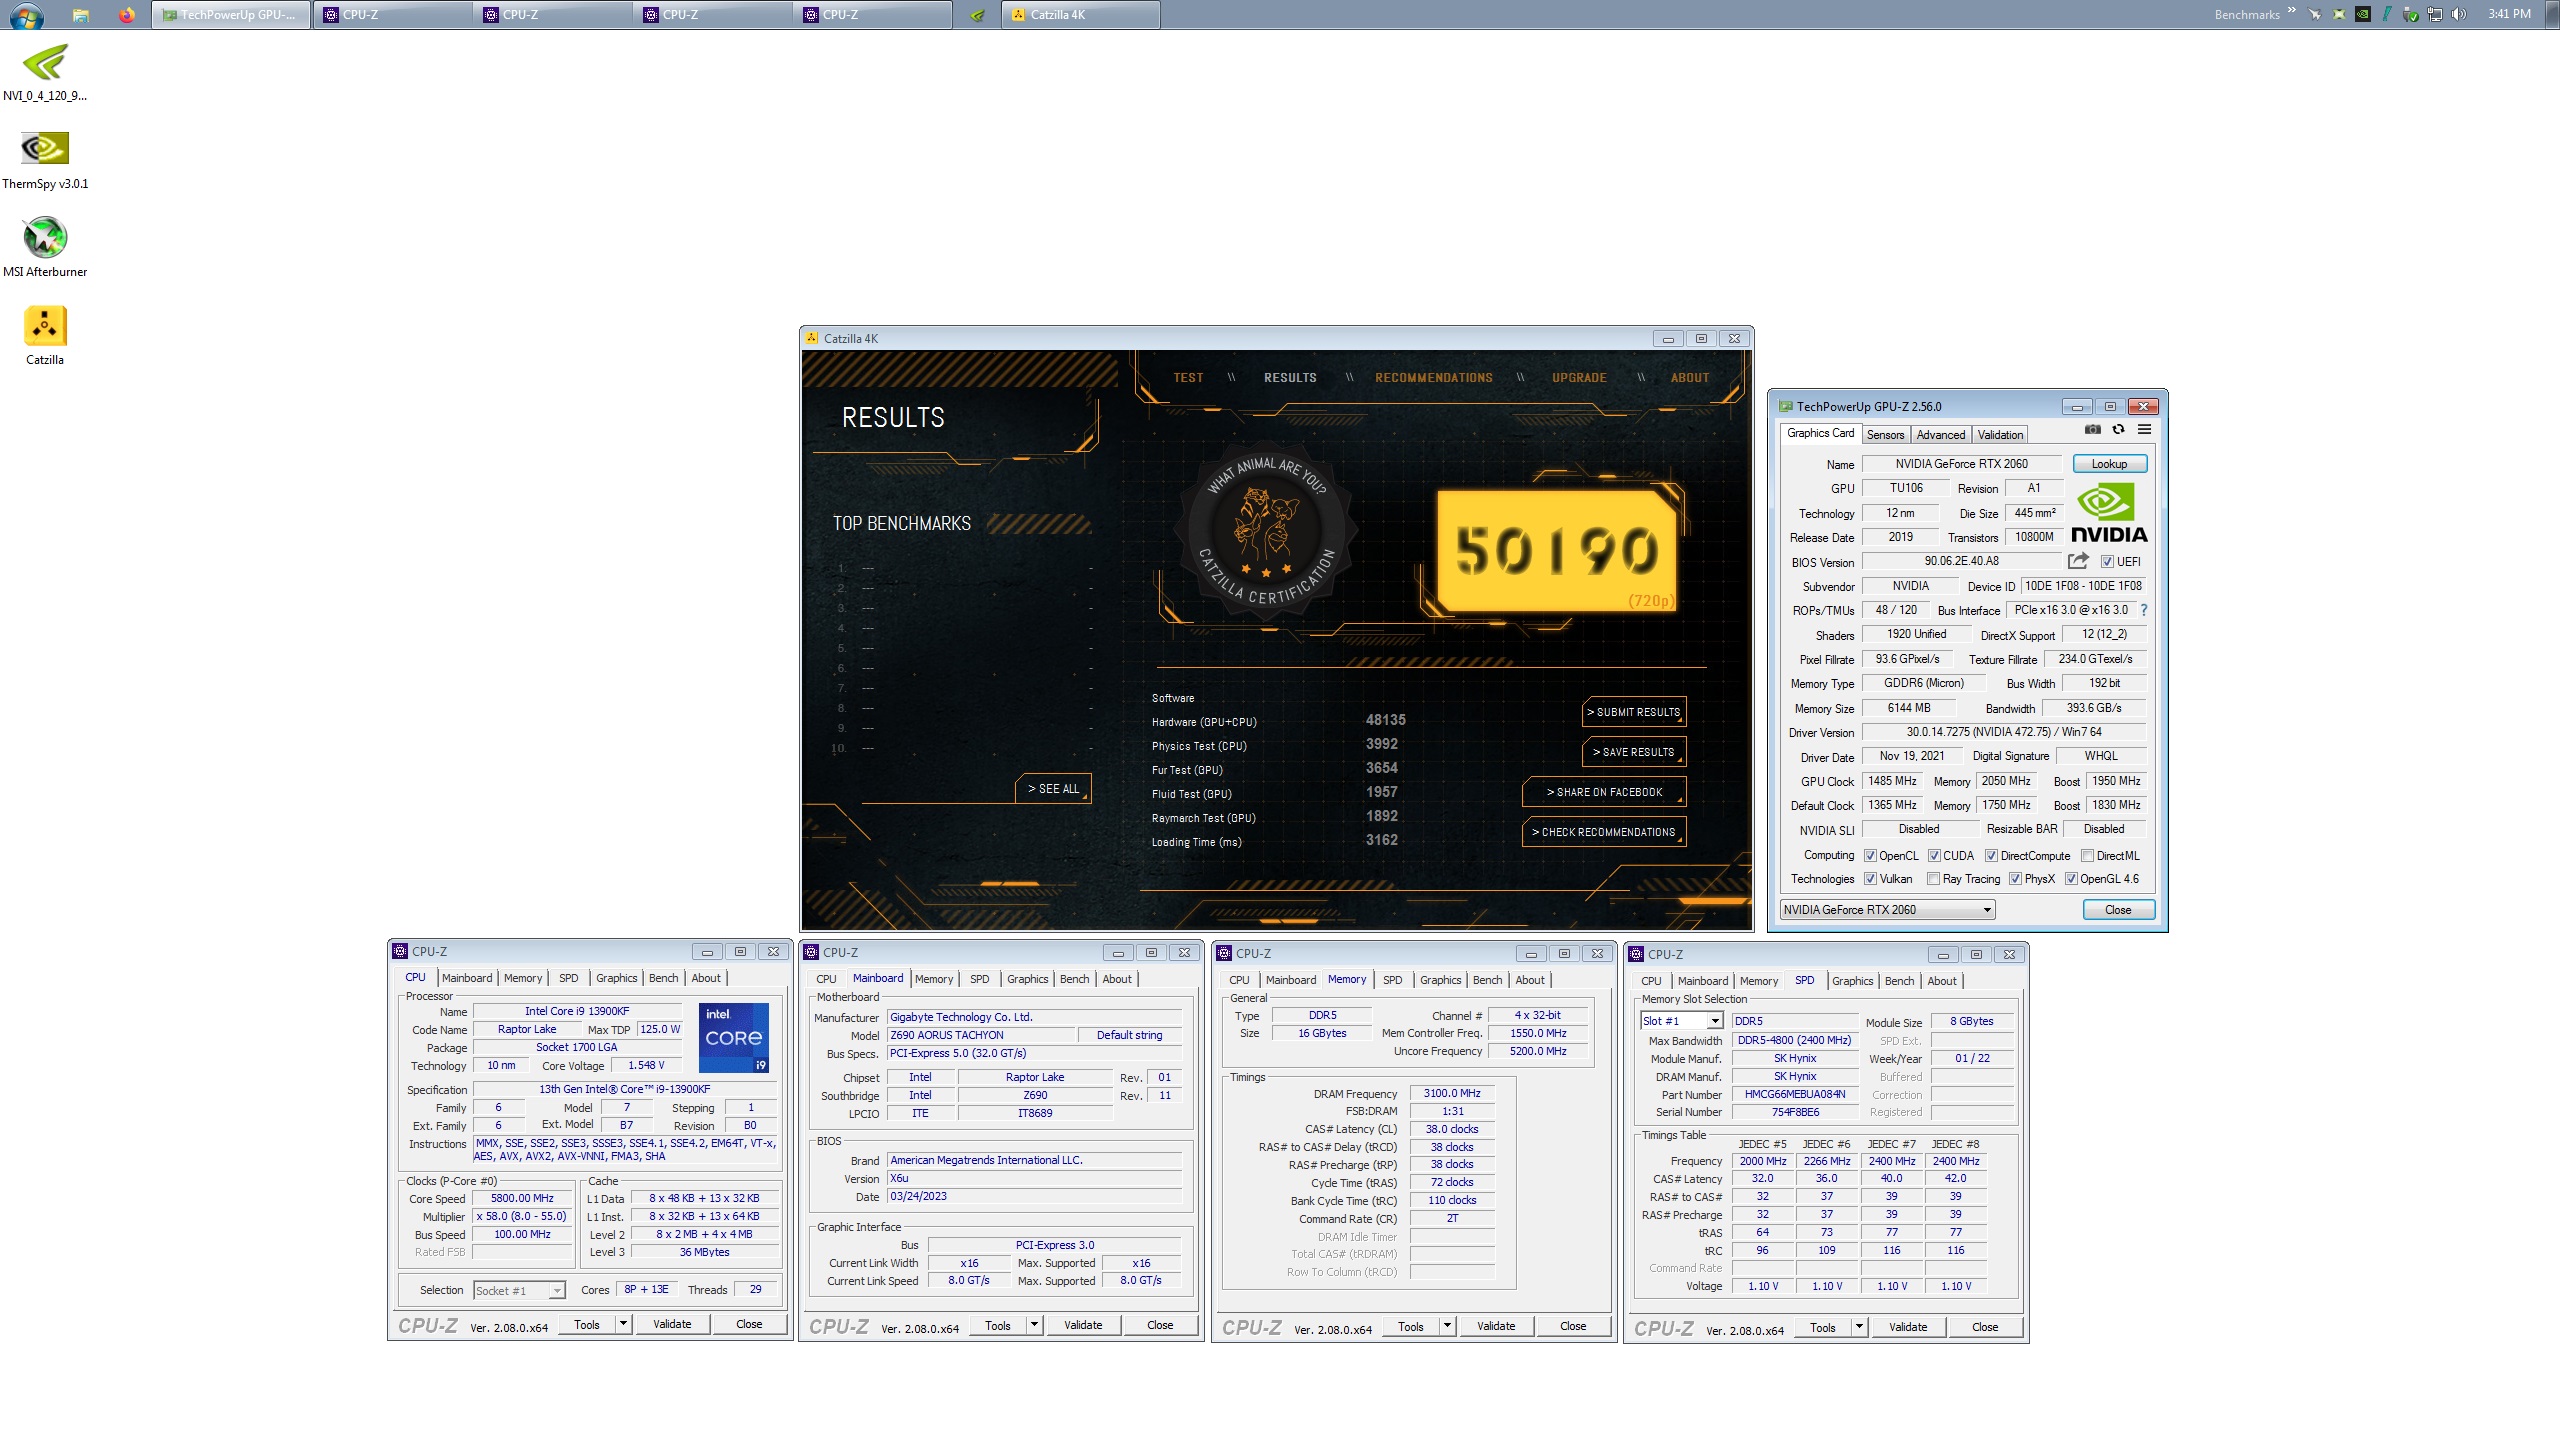The image size is (2560, 1440).
Task: Open the MSI Afterburner desktop icon
Action: (x=45, y=248)
